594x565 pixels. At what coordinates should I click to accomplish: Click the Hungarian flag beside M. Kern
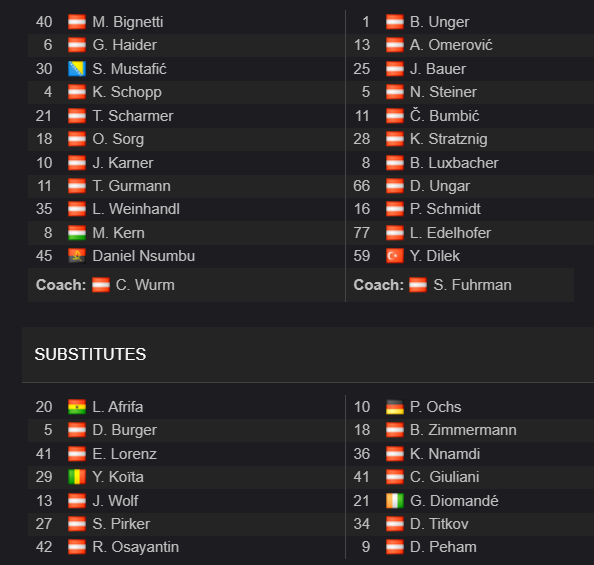click(77, 233)
